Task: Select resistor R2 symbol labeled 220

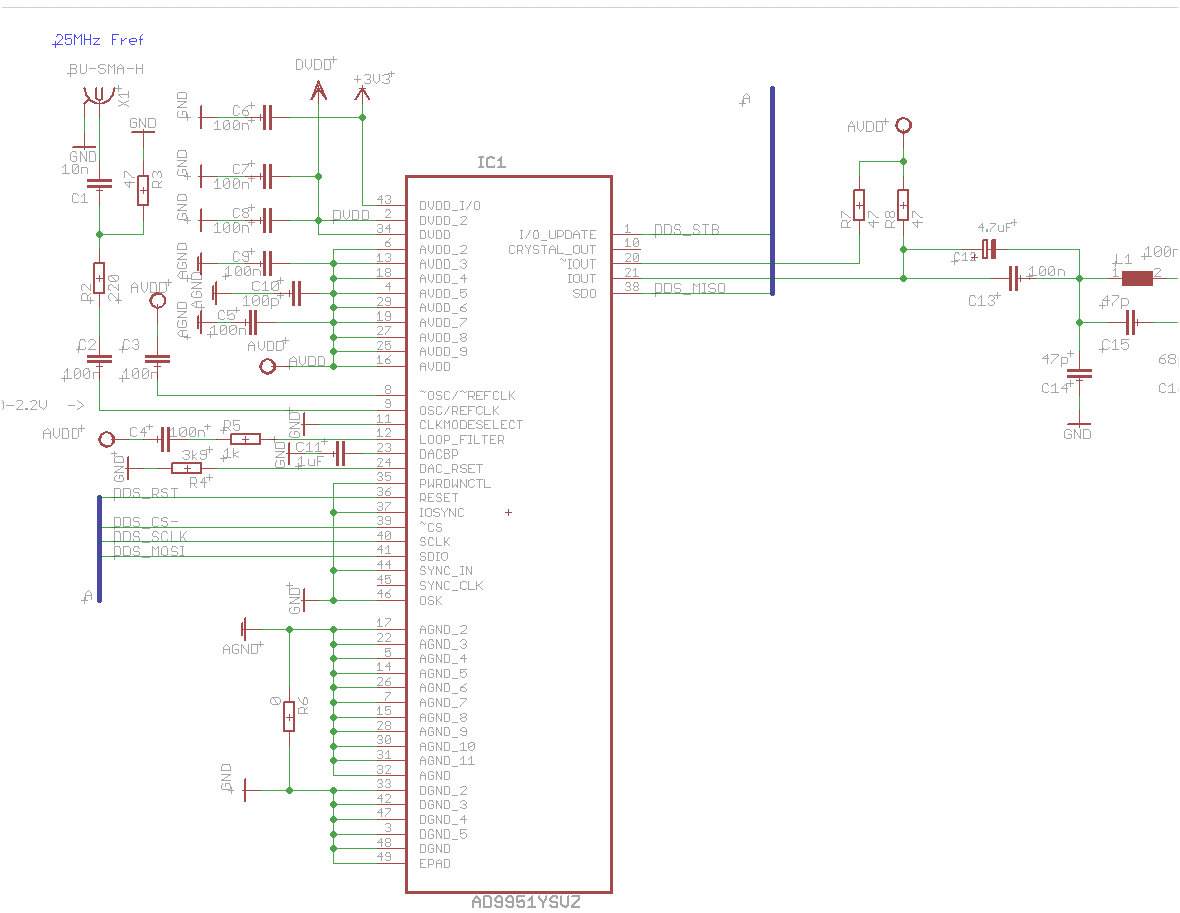Action: tap(99, 278)
